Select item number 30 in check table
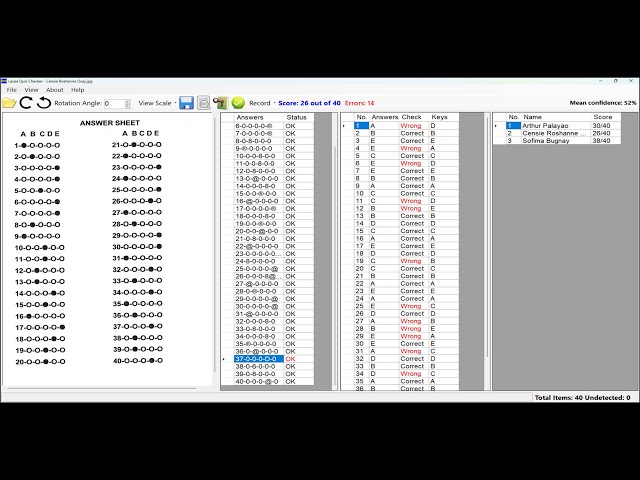The width and height of the screenshot is (640, 480). (x=360, y=344)
